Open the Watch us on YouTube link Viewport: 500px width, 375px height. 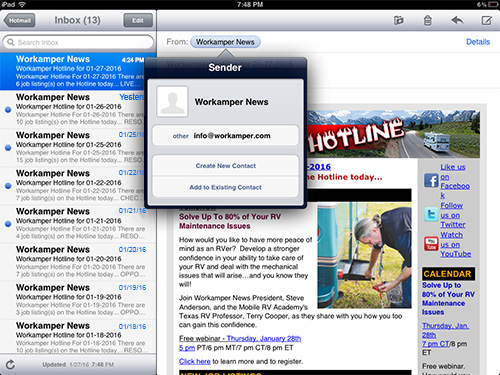[455, 244]
